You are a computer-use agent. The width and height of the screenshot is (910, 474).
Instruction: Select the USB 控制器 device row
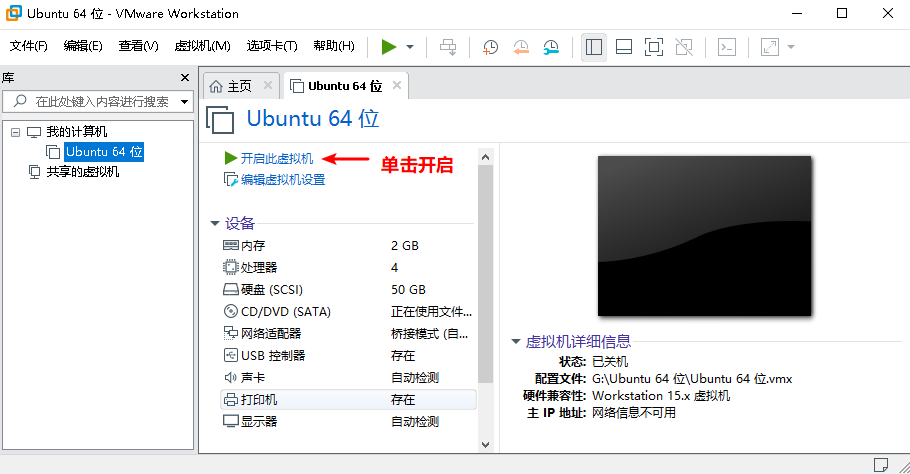pyautogui.click(x=348, y=356)
